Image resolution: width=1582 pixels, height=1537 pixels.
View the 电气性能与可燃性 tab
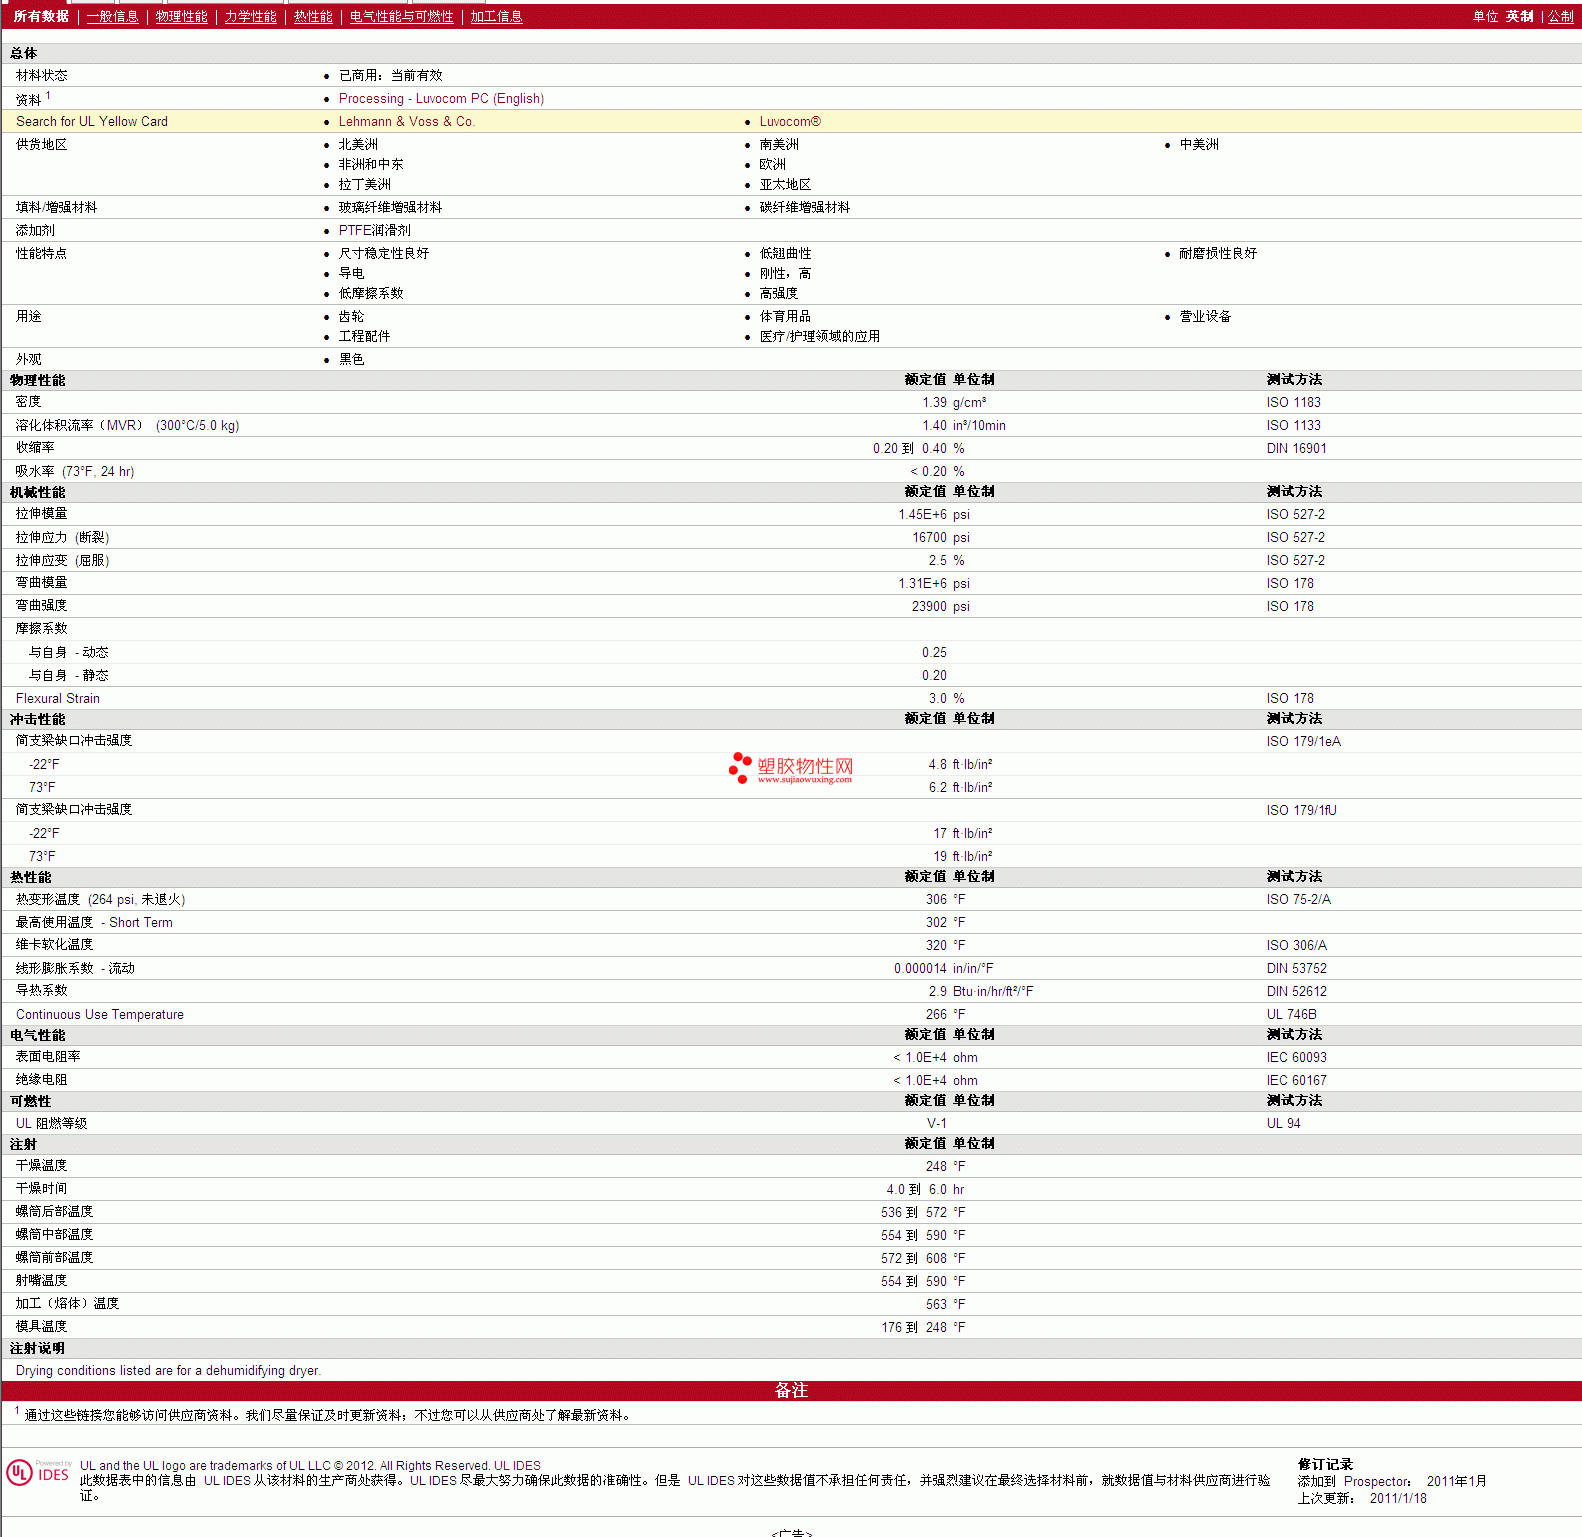tap(401, 16)
